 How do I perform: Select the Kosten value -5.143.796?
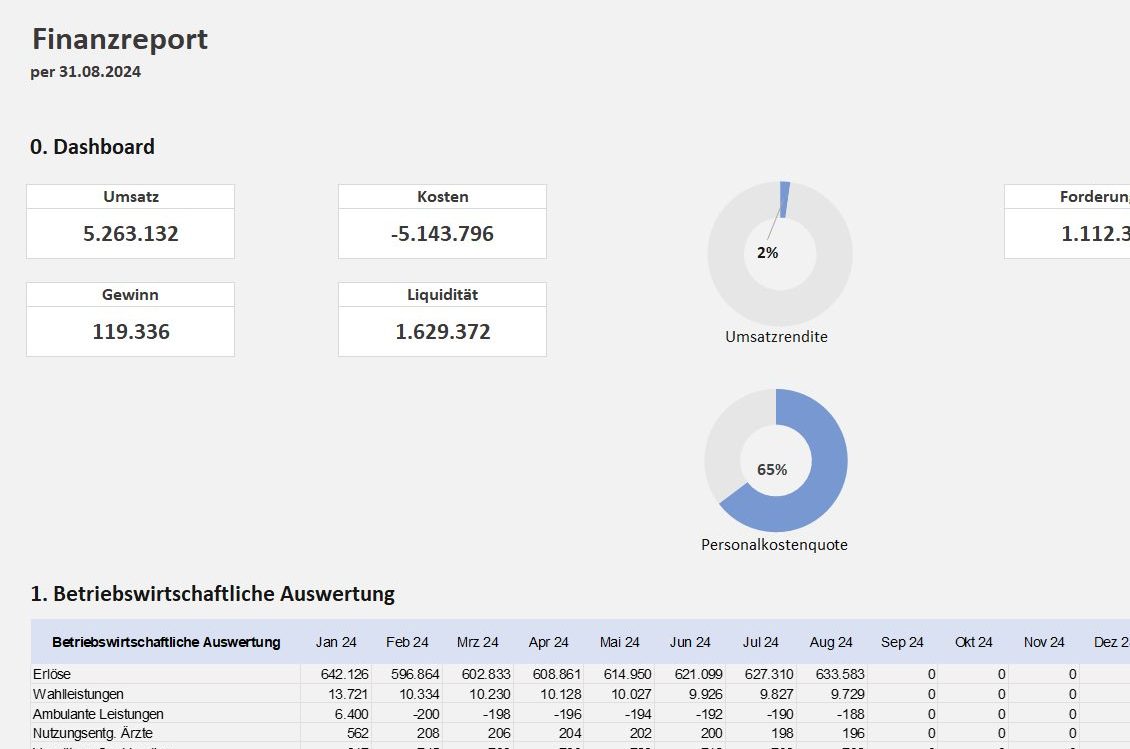pos(442,234)
